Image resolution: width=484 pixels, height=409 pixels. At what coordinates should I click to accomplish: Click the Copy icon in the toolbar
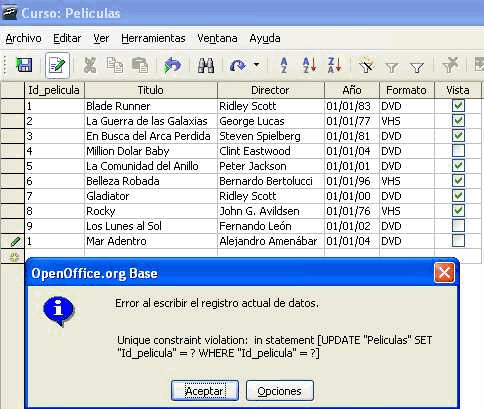(x=115, y=65)
